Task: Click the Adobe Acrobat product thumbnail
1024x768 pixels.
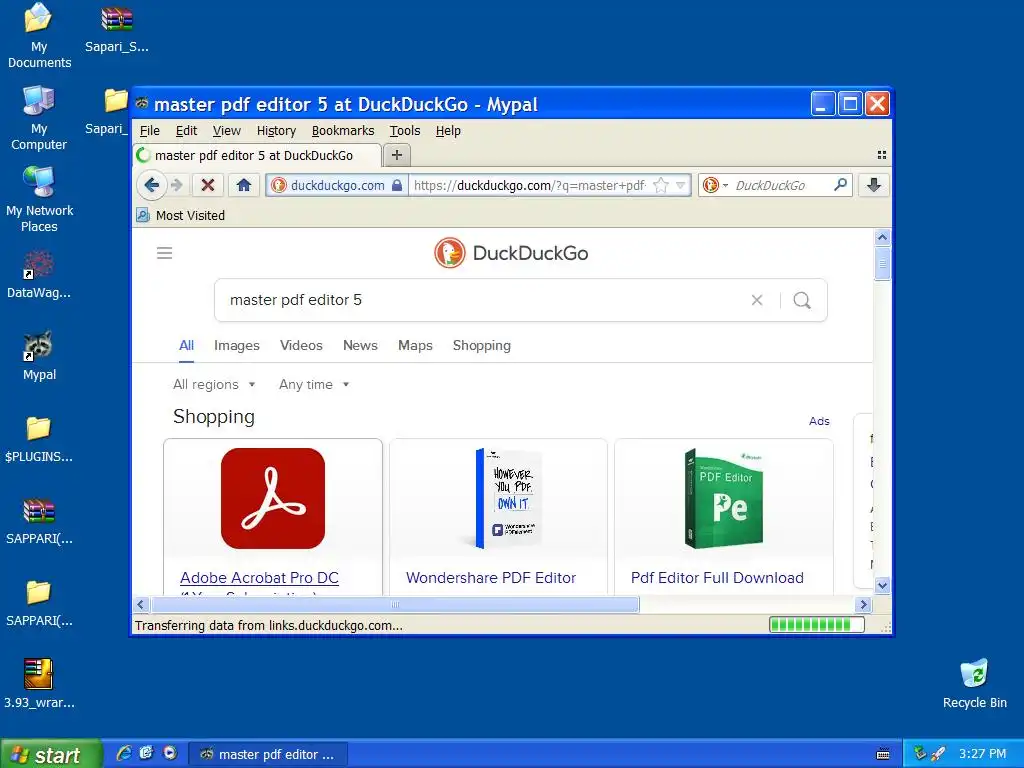Action: coord(273,498)
